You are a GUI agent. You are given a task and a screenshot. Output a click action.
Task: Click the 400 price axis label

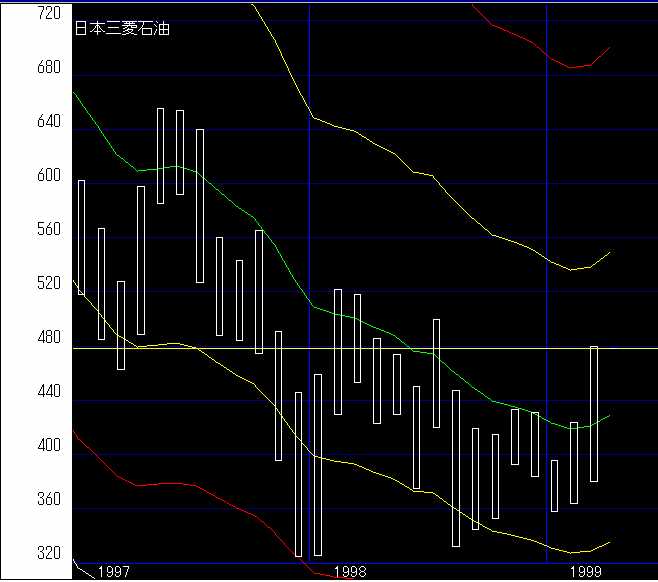(x=48, y=446)
